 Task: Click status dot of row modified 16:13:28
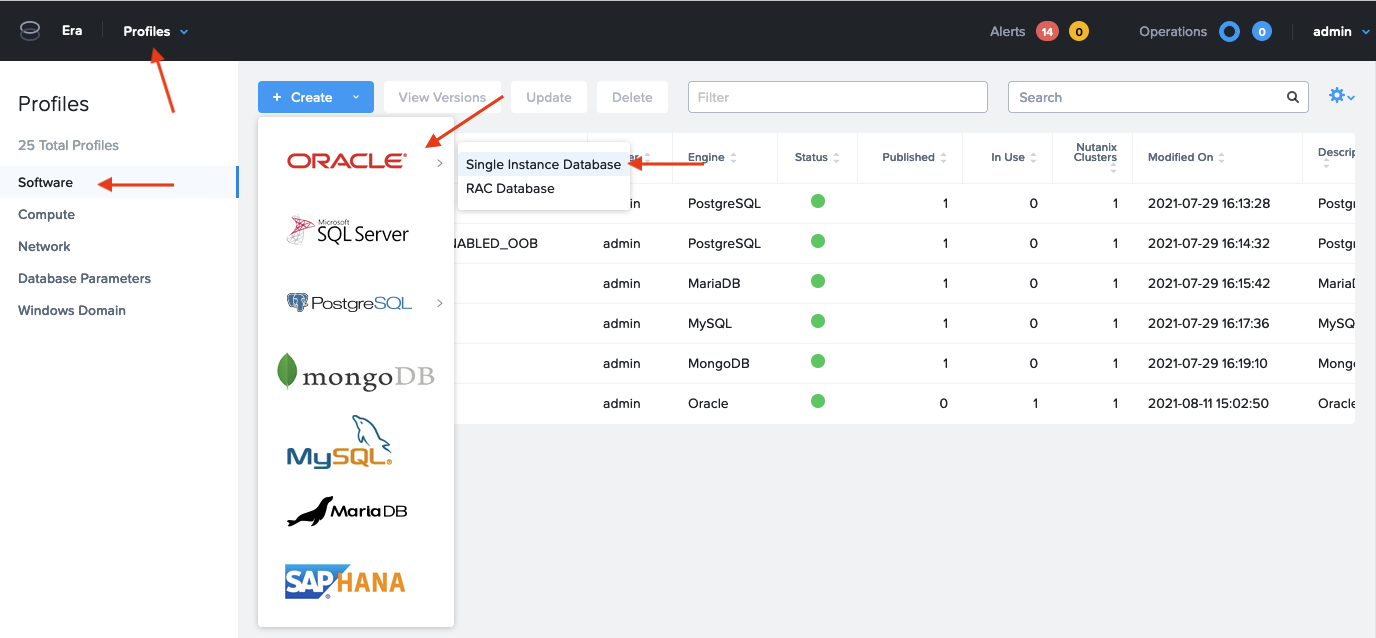pos(818,202)
